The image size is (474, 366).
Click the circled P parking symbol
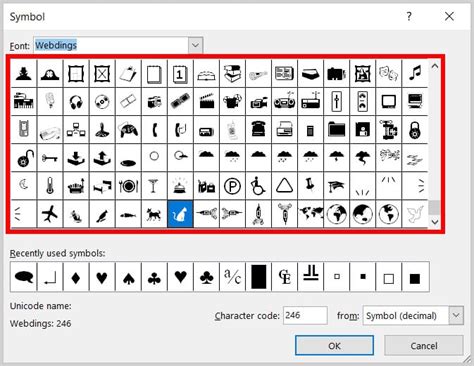tap(232, 186)
